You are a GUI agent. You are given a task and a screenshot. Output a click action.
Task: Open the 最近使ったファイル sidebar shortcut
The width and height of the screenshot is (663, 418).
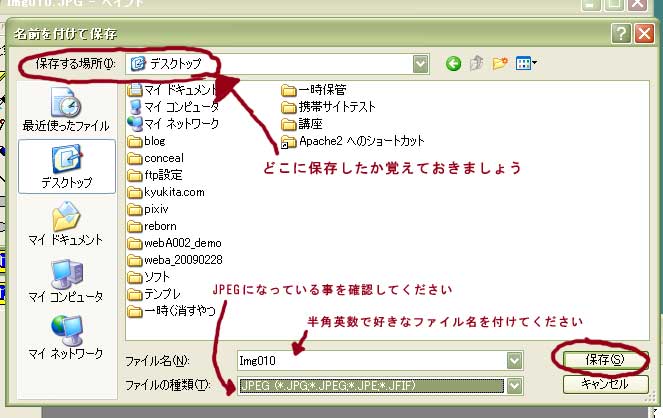[x=66, y=110]
